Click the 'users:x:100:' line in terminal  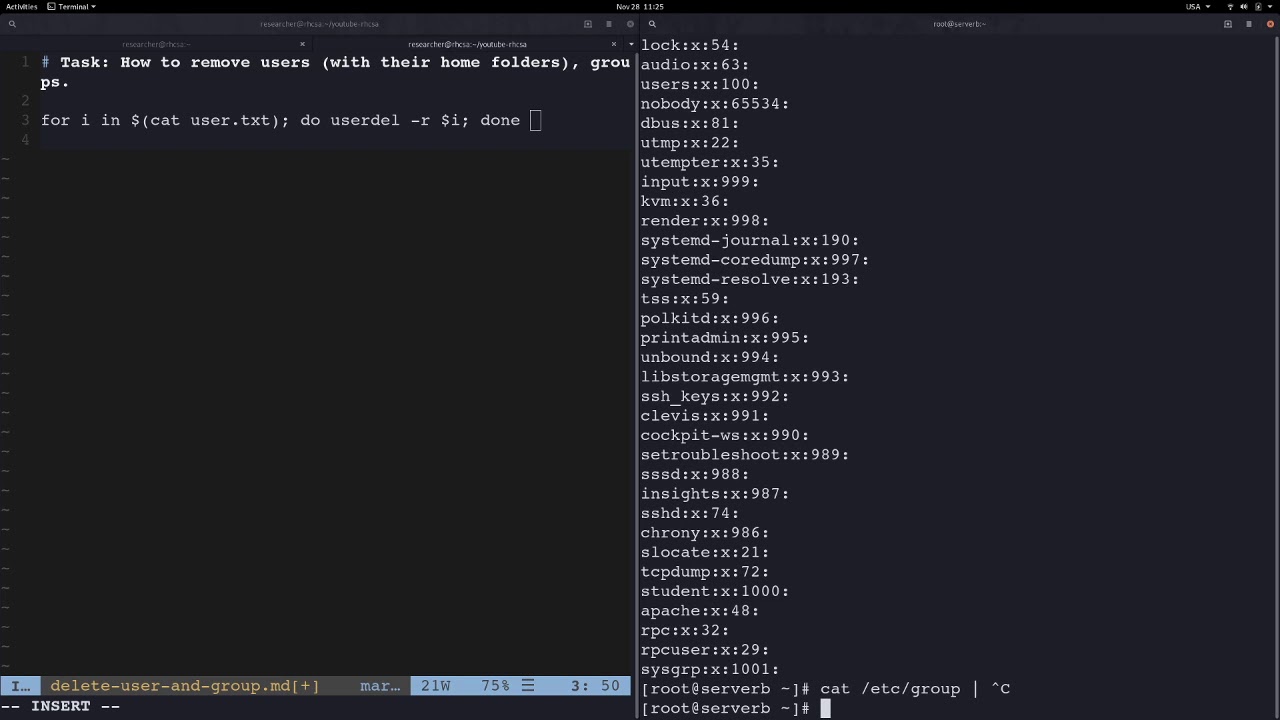click(700, 84)
